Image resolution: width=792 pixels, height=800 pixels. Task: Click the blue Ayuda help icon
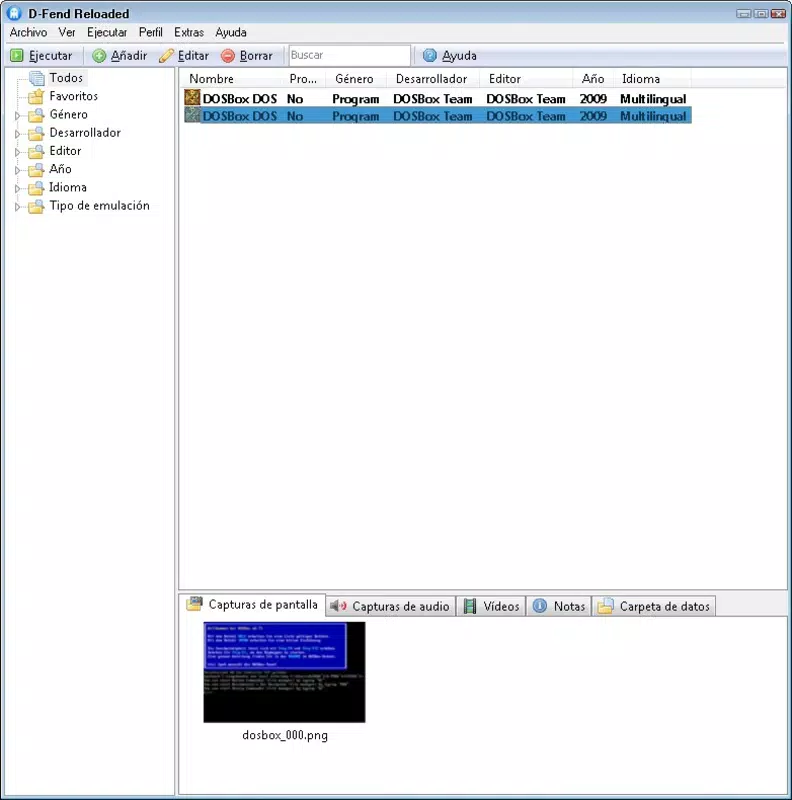coord(430,55)
